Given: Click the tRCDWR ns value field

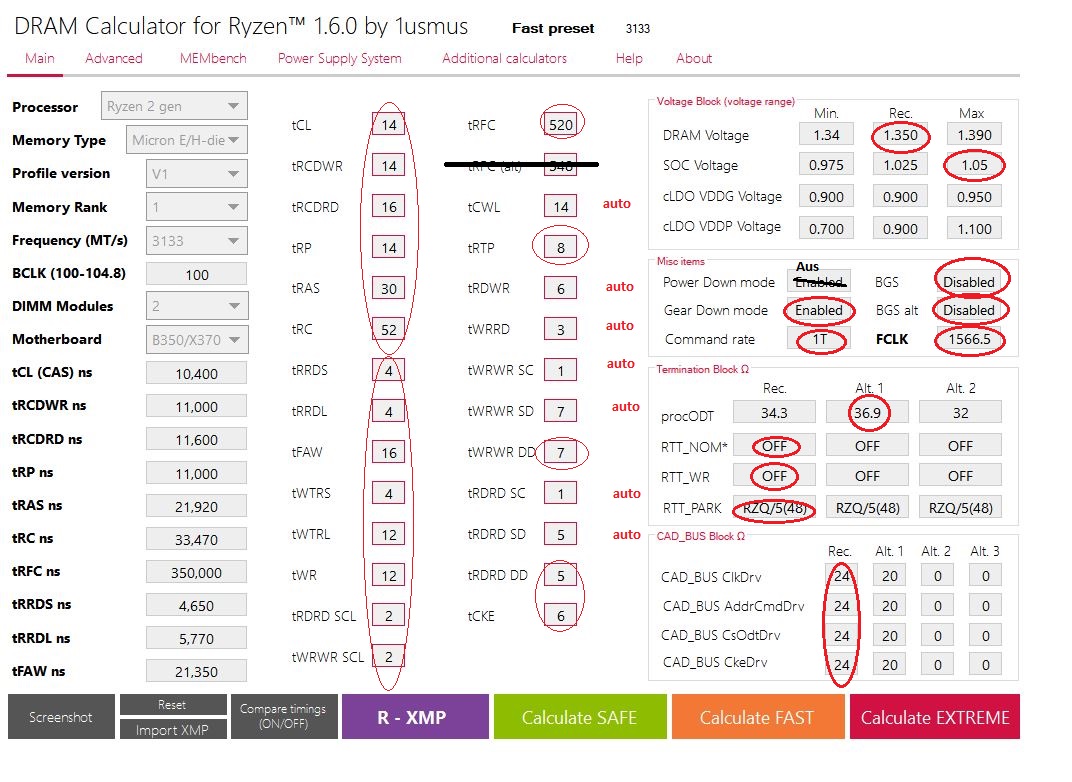Looking at the screenshot, I should click(x=197, y=406).
